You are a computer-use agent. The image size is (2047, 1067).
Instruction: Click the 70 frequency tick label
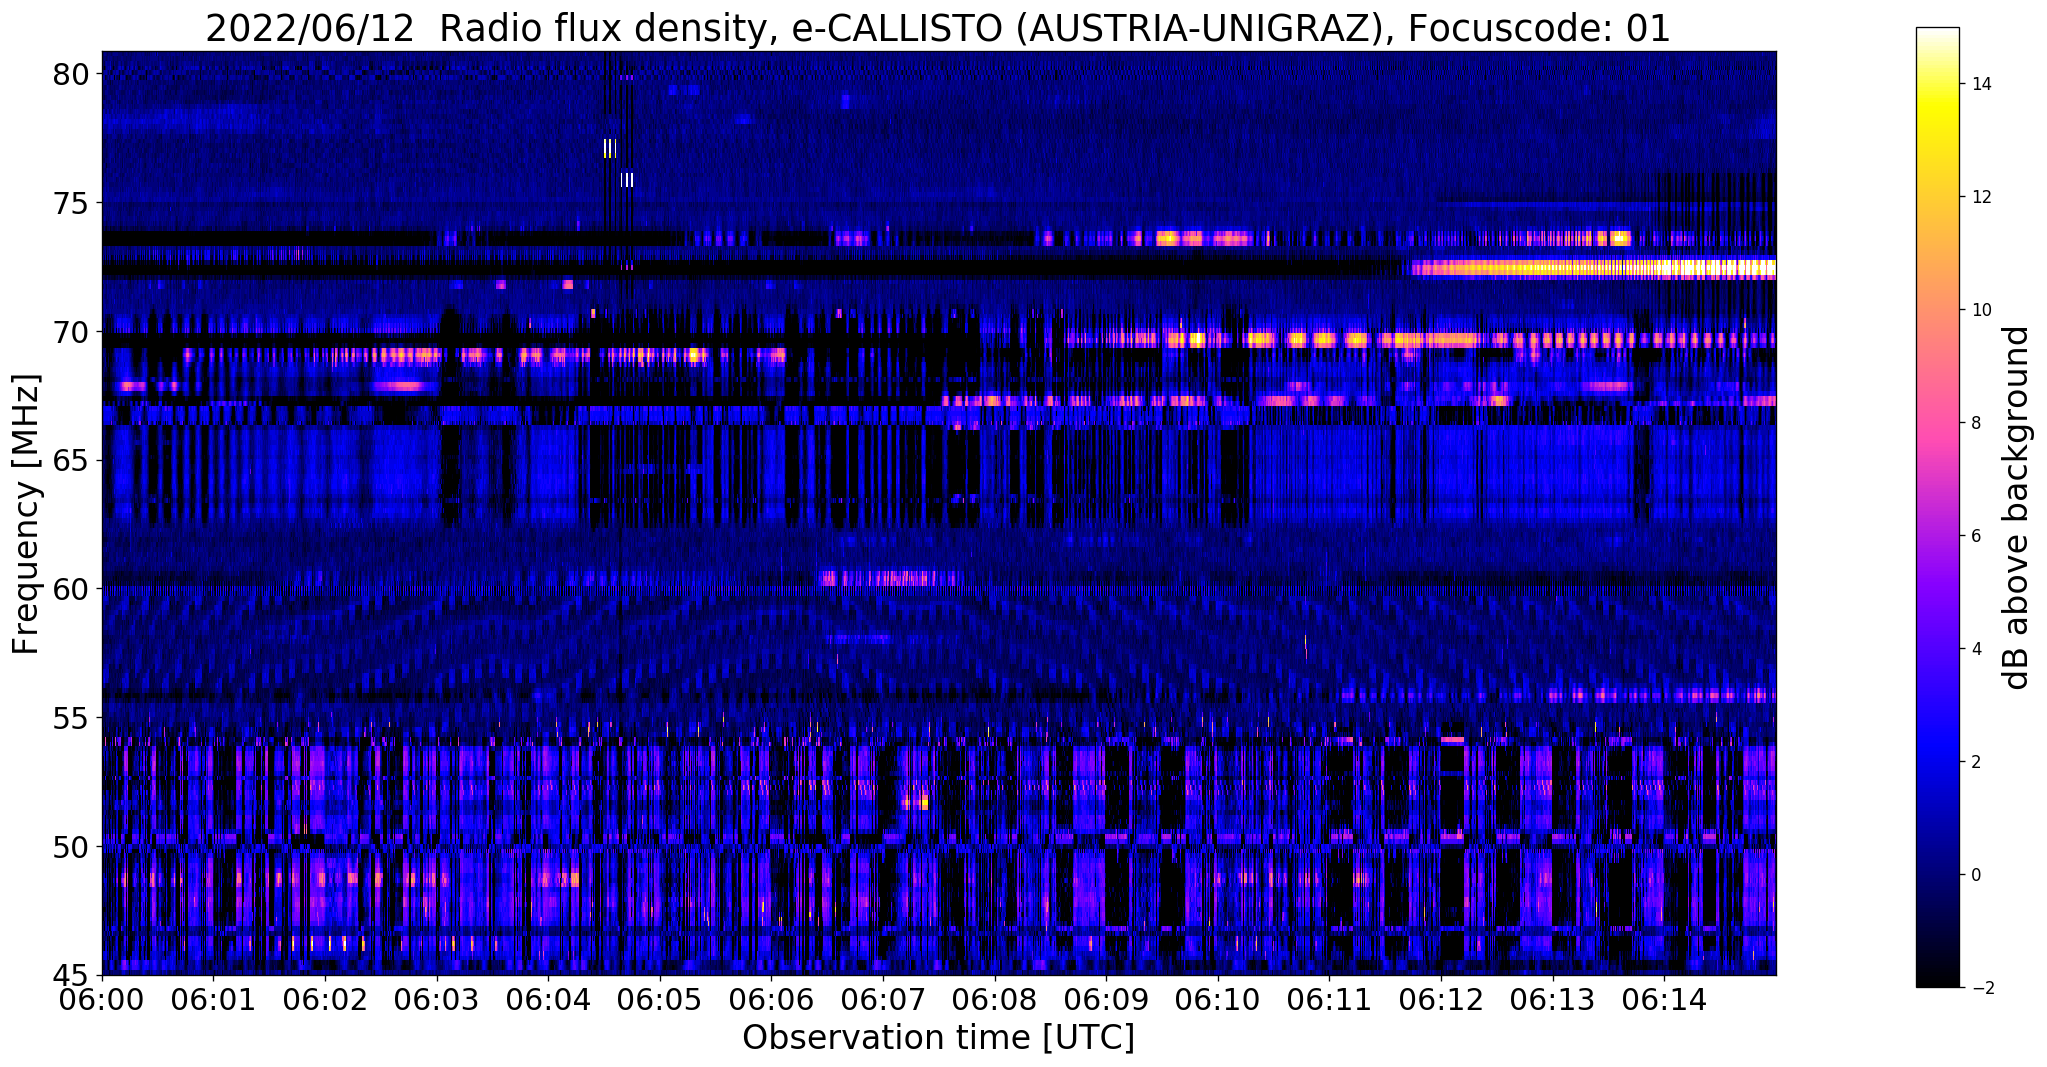click(72, 332)
